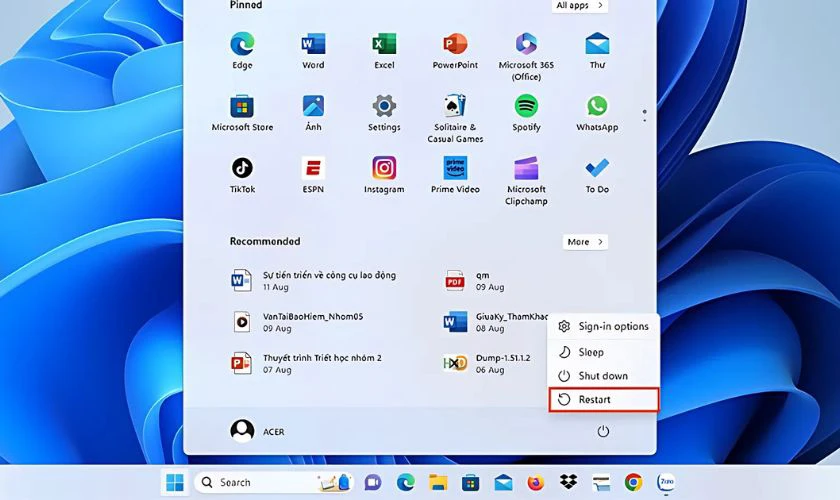Open Microsoft 365 (Office) app
Viewport: 840px width, 500px height.
526,56
